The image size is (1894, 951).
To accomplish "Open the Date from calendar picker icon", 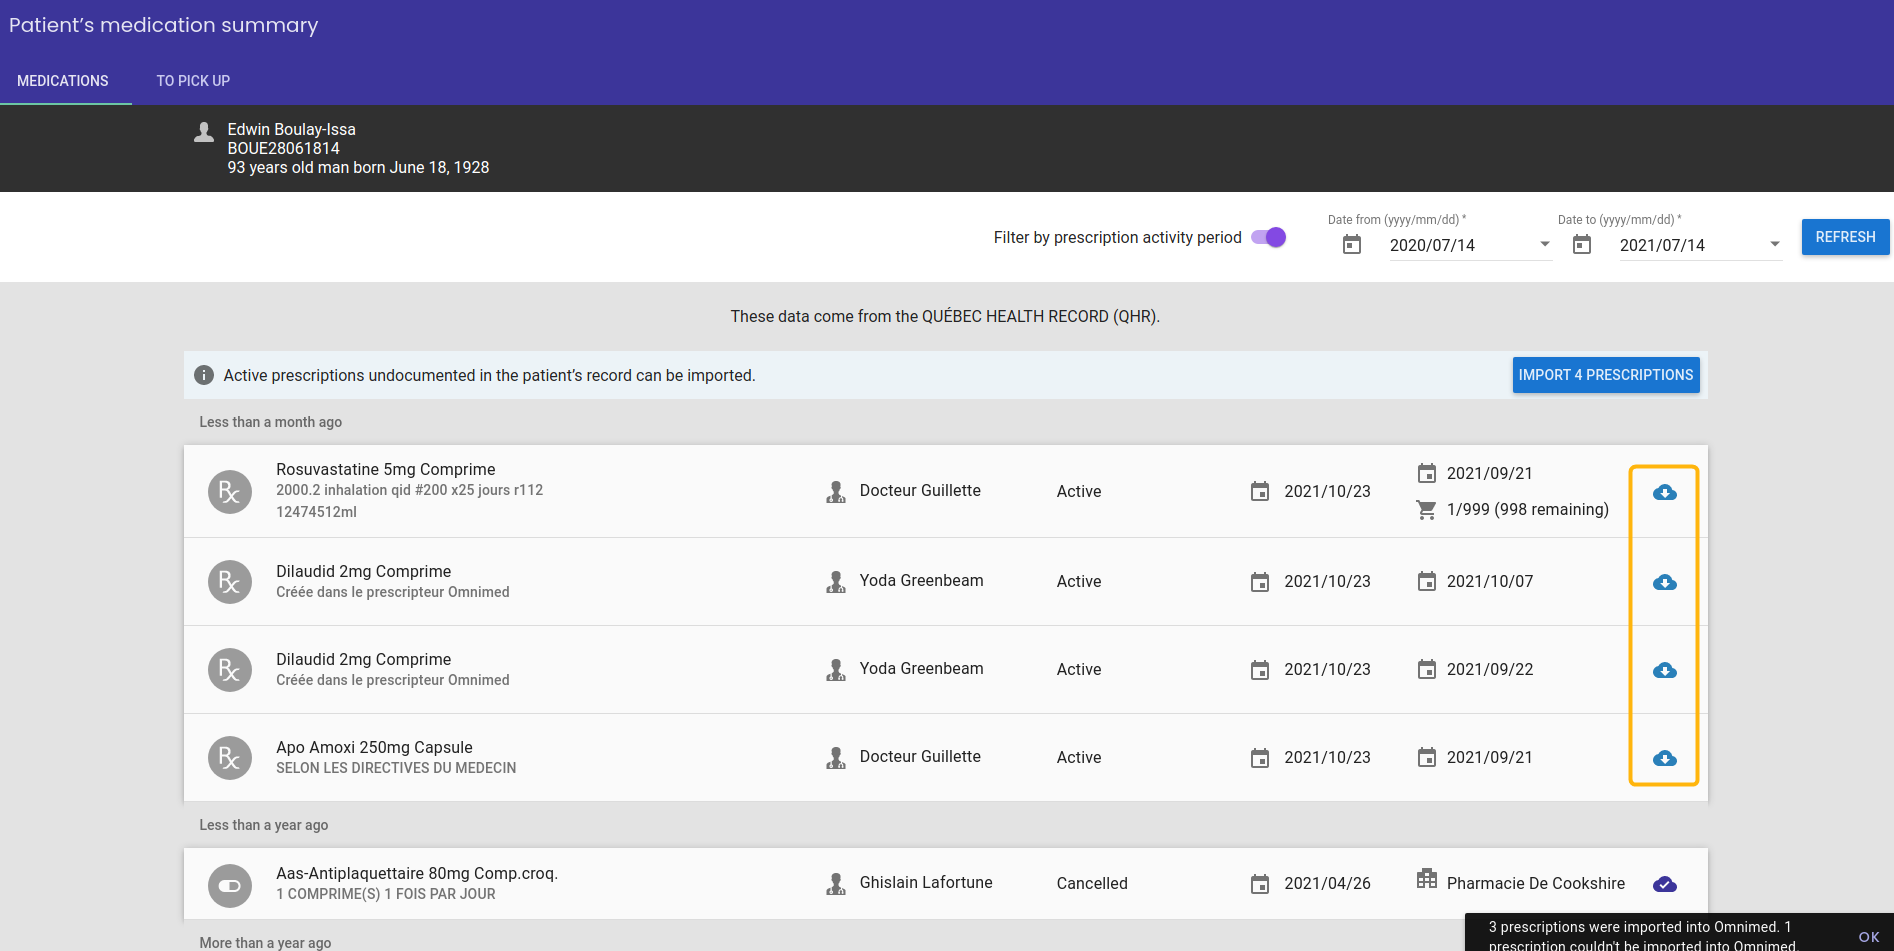I will pyautogui.click(x=1351, y=244).
